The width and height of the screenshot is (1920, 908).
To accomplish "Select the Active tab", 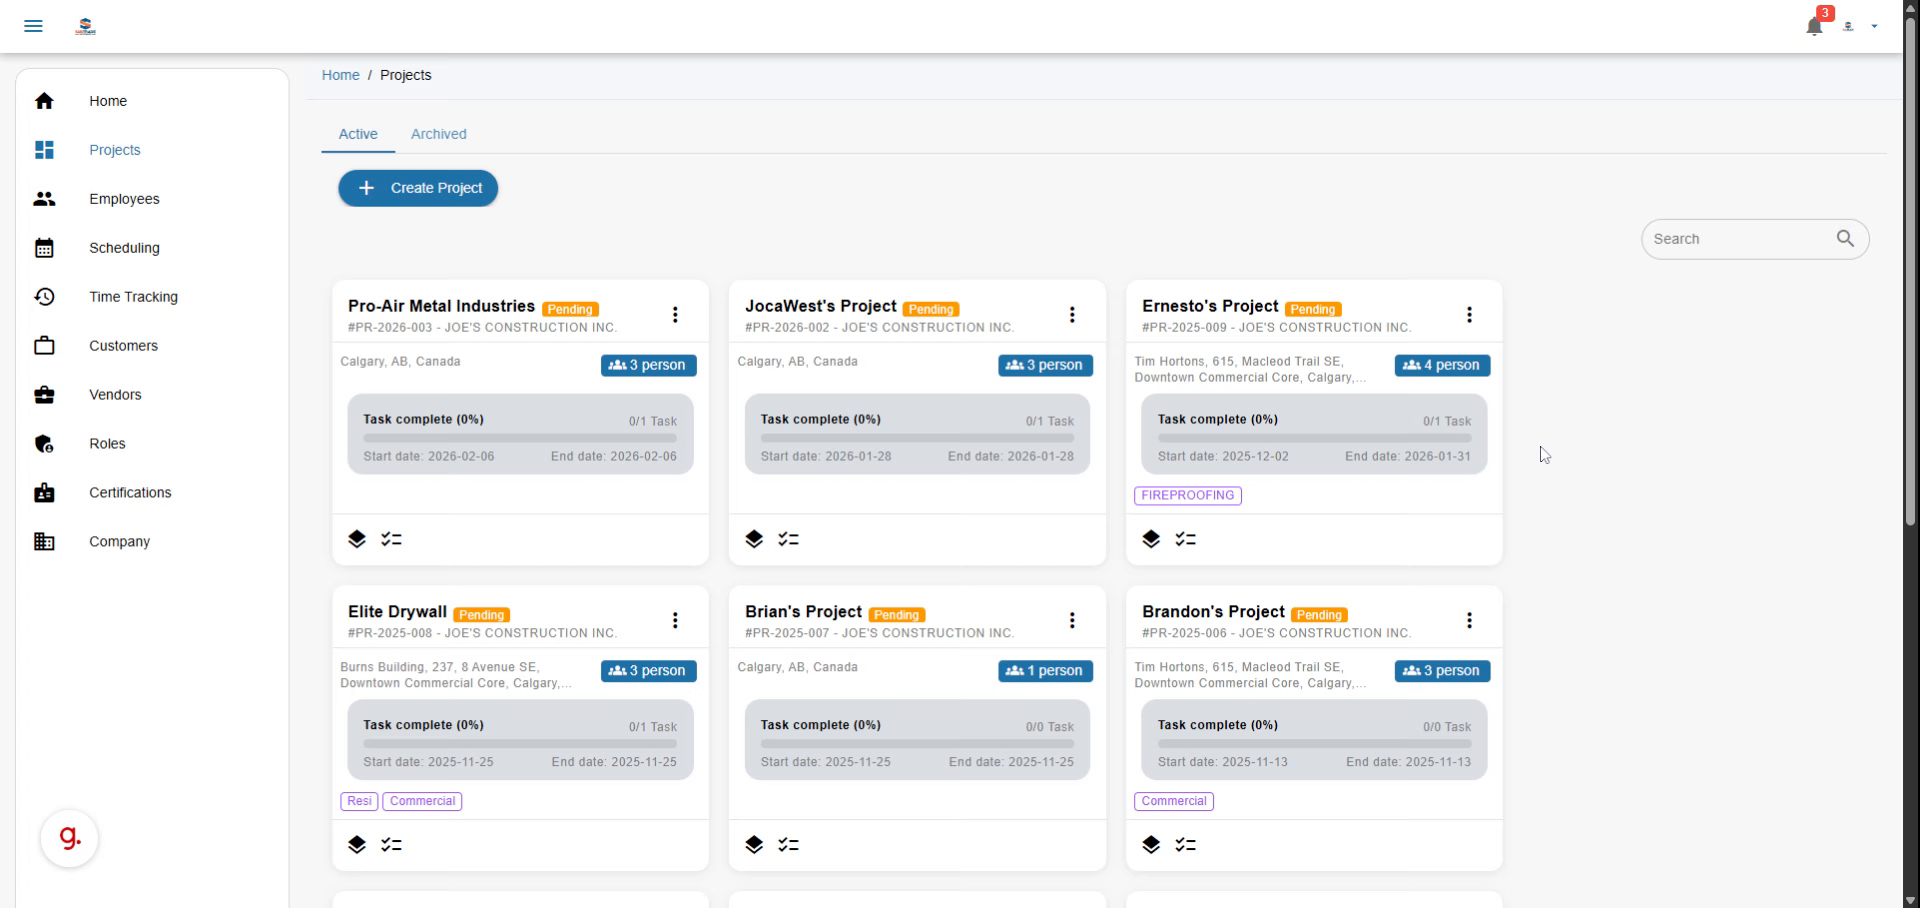I will click(x=358, y=134).
